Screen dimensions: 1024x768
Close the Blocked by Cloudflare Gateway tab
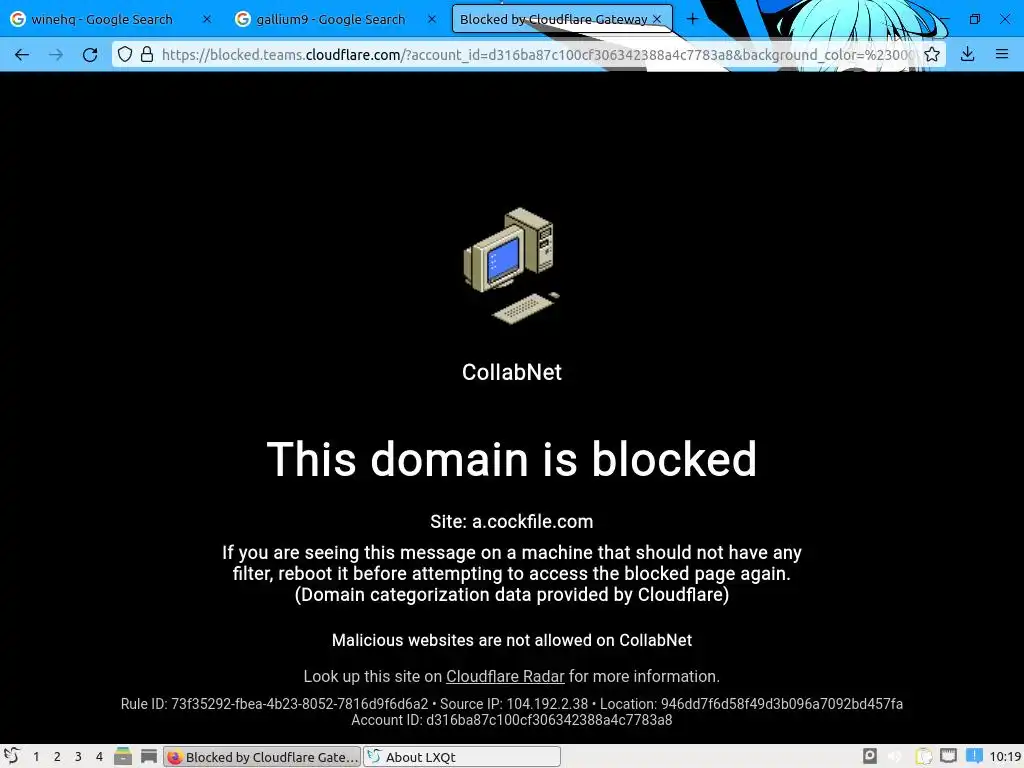click(658, 19)
